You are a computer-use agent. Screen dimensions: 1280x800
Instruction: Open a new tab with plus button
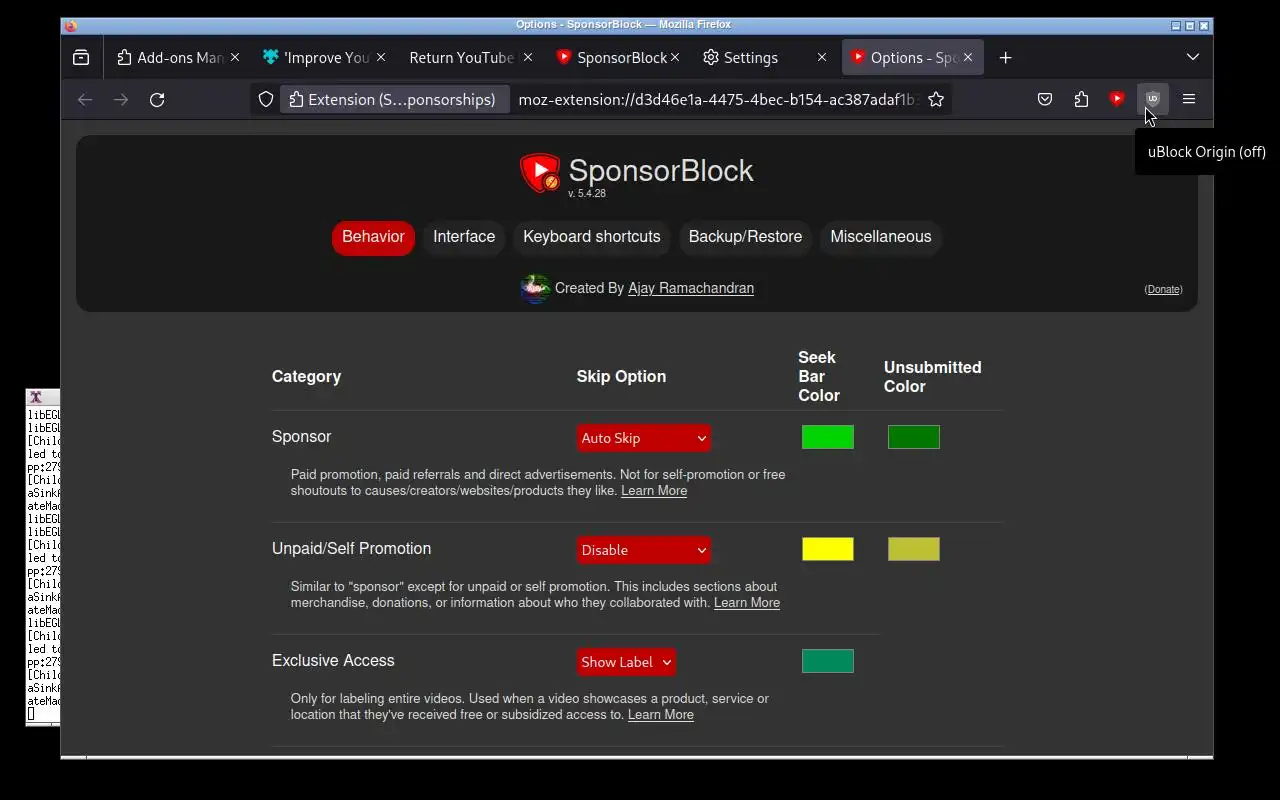coord(1005,58)
